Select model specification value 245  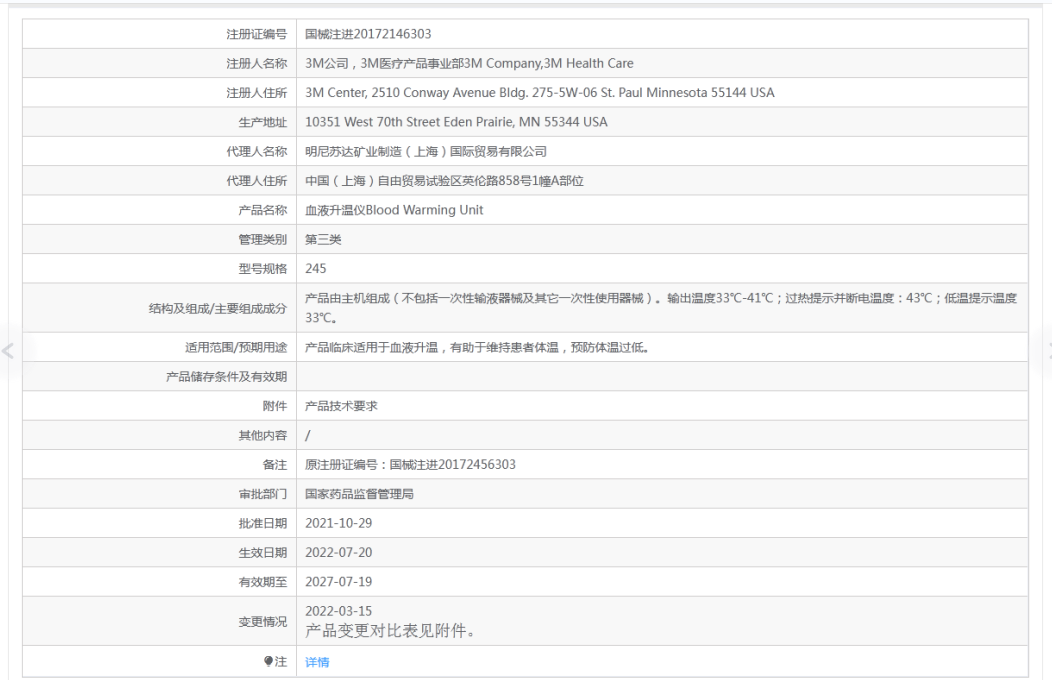tap(315, 269)
